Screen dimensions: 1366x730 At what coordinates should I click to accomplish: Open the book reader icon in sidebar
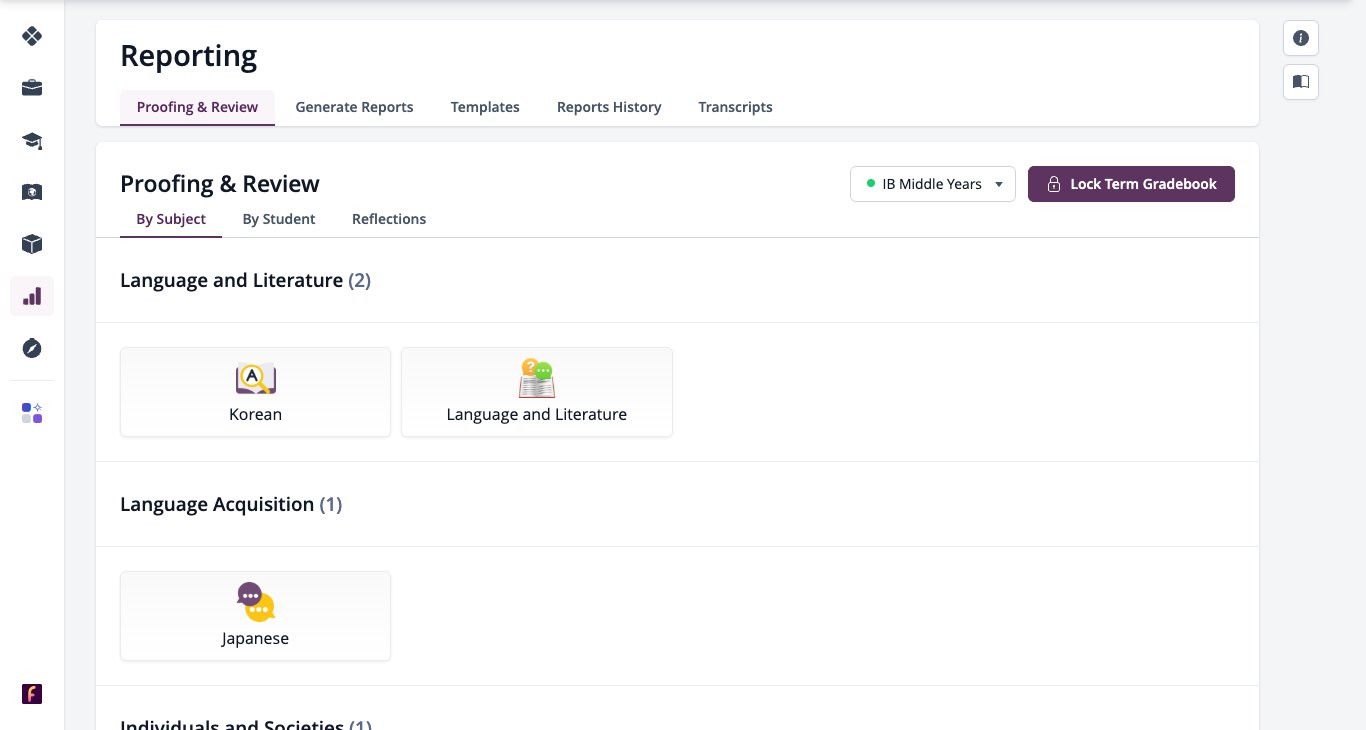(32, 192)
